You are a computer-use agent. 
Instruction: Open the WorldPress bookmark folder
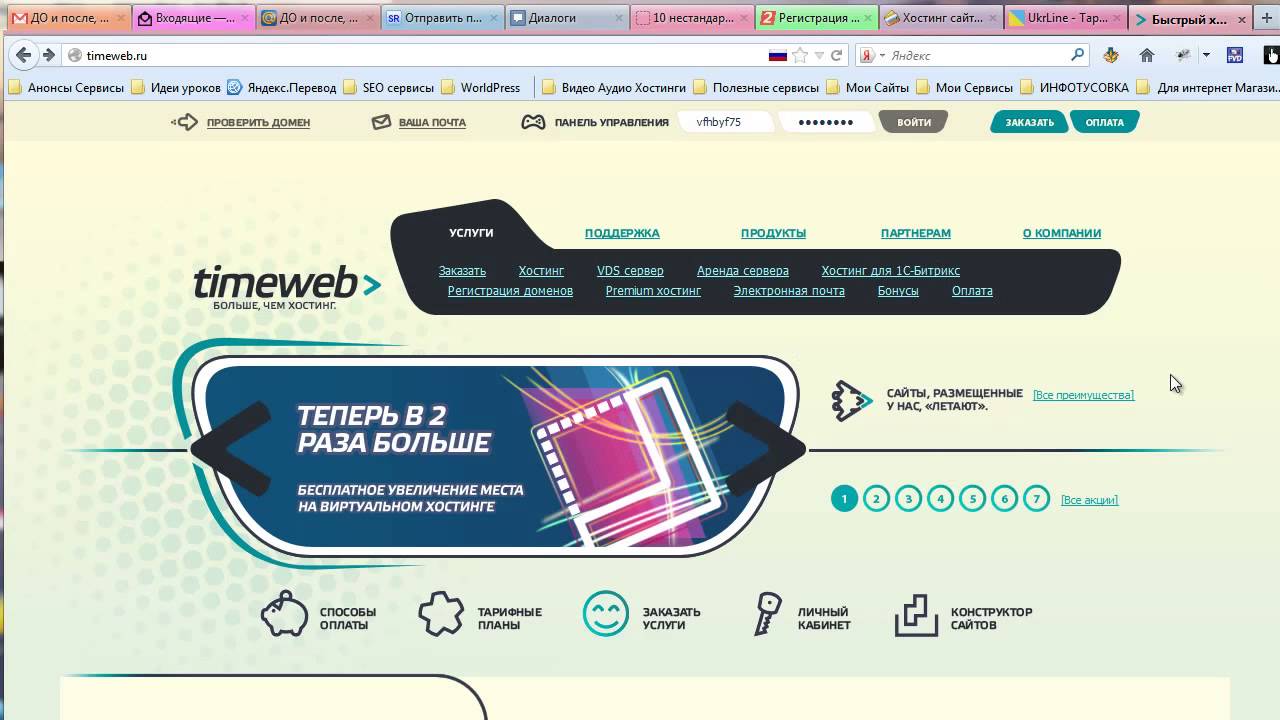481,88
